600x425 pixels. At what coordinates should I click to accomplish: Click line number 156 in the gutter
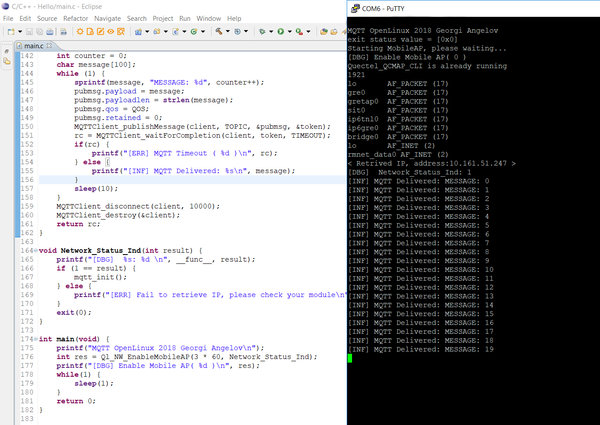click(x=27, y=179)
